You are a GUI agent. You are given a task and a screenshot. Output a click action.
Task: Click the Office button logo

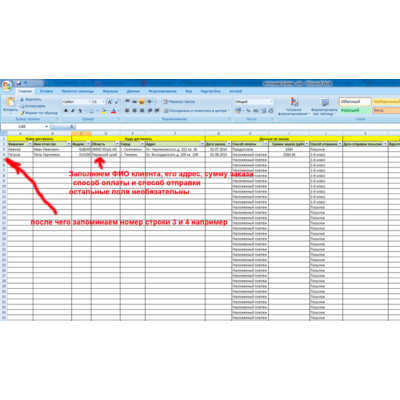[7, 86]
